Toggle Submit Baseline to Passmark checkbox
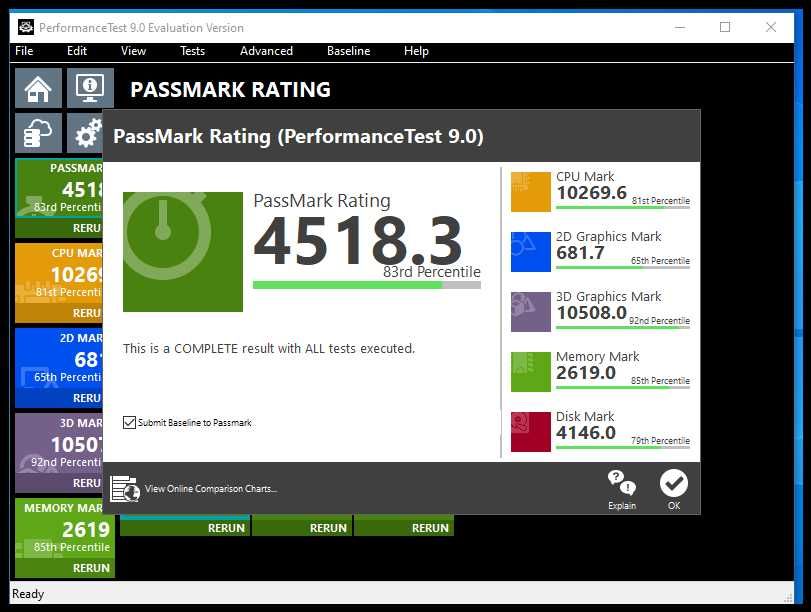This screenshot has width=811, height=612. (129, 423)
